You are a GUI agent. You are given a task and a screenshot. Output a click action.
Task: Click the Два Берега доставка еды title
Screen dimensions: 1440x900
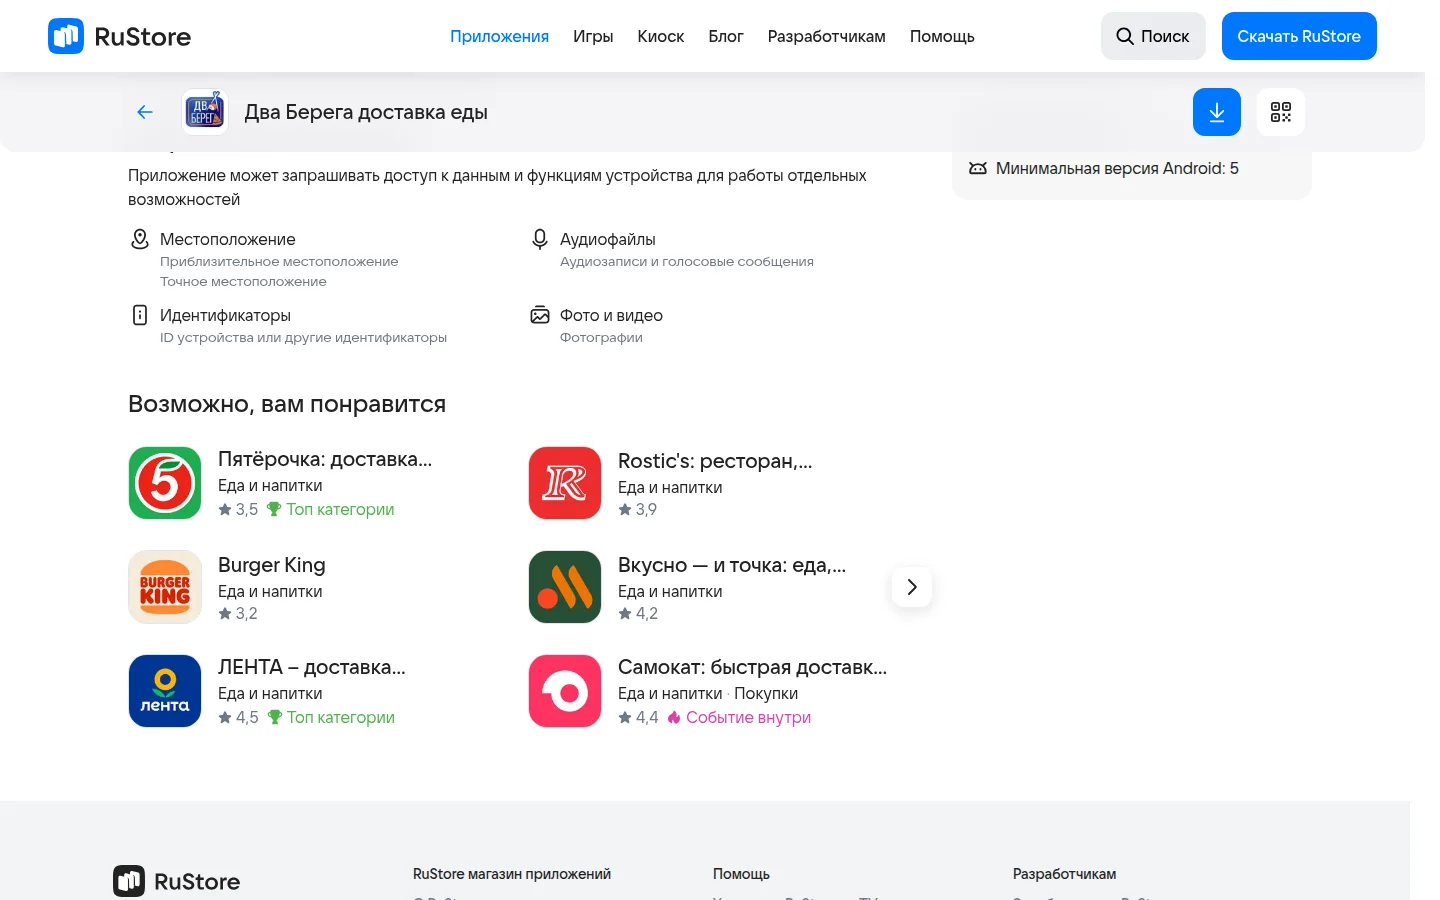[x=366, y=112]
